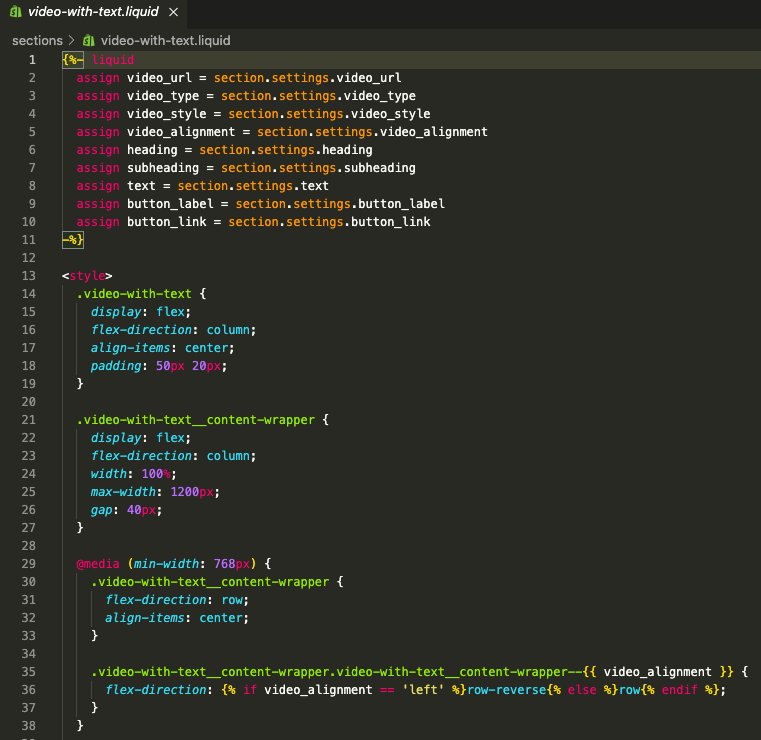Screen dimensions: 761x740
Task: Click line number 29 in the gutter
Action: coord(29,564)
